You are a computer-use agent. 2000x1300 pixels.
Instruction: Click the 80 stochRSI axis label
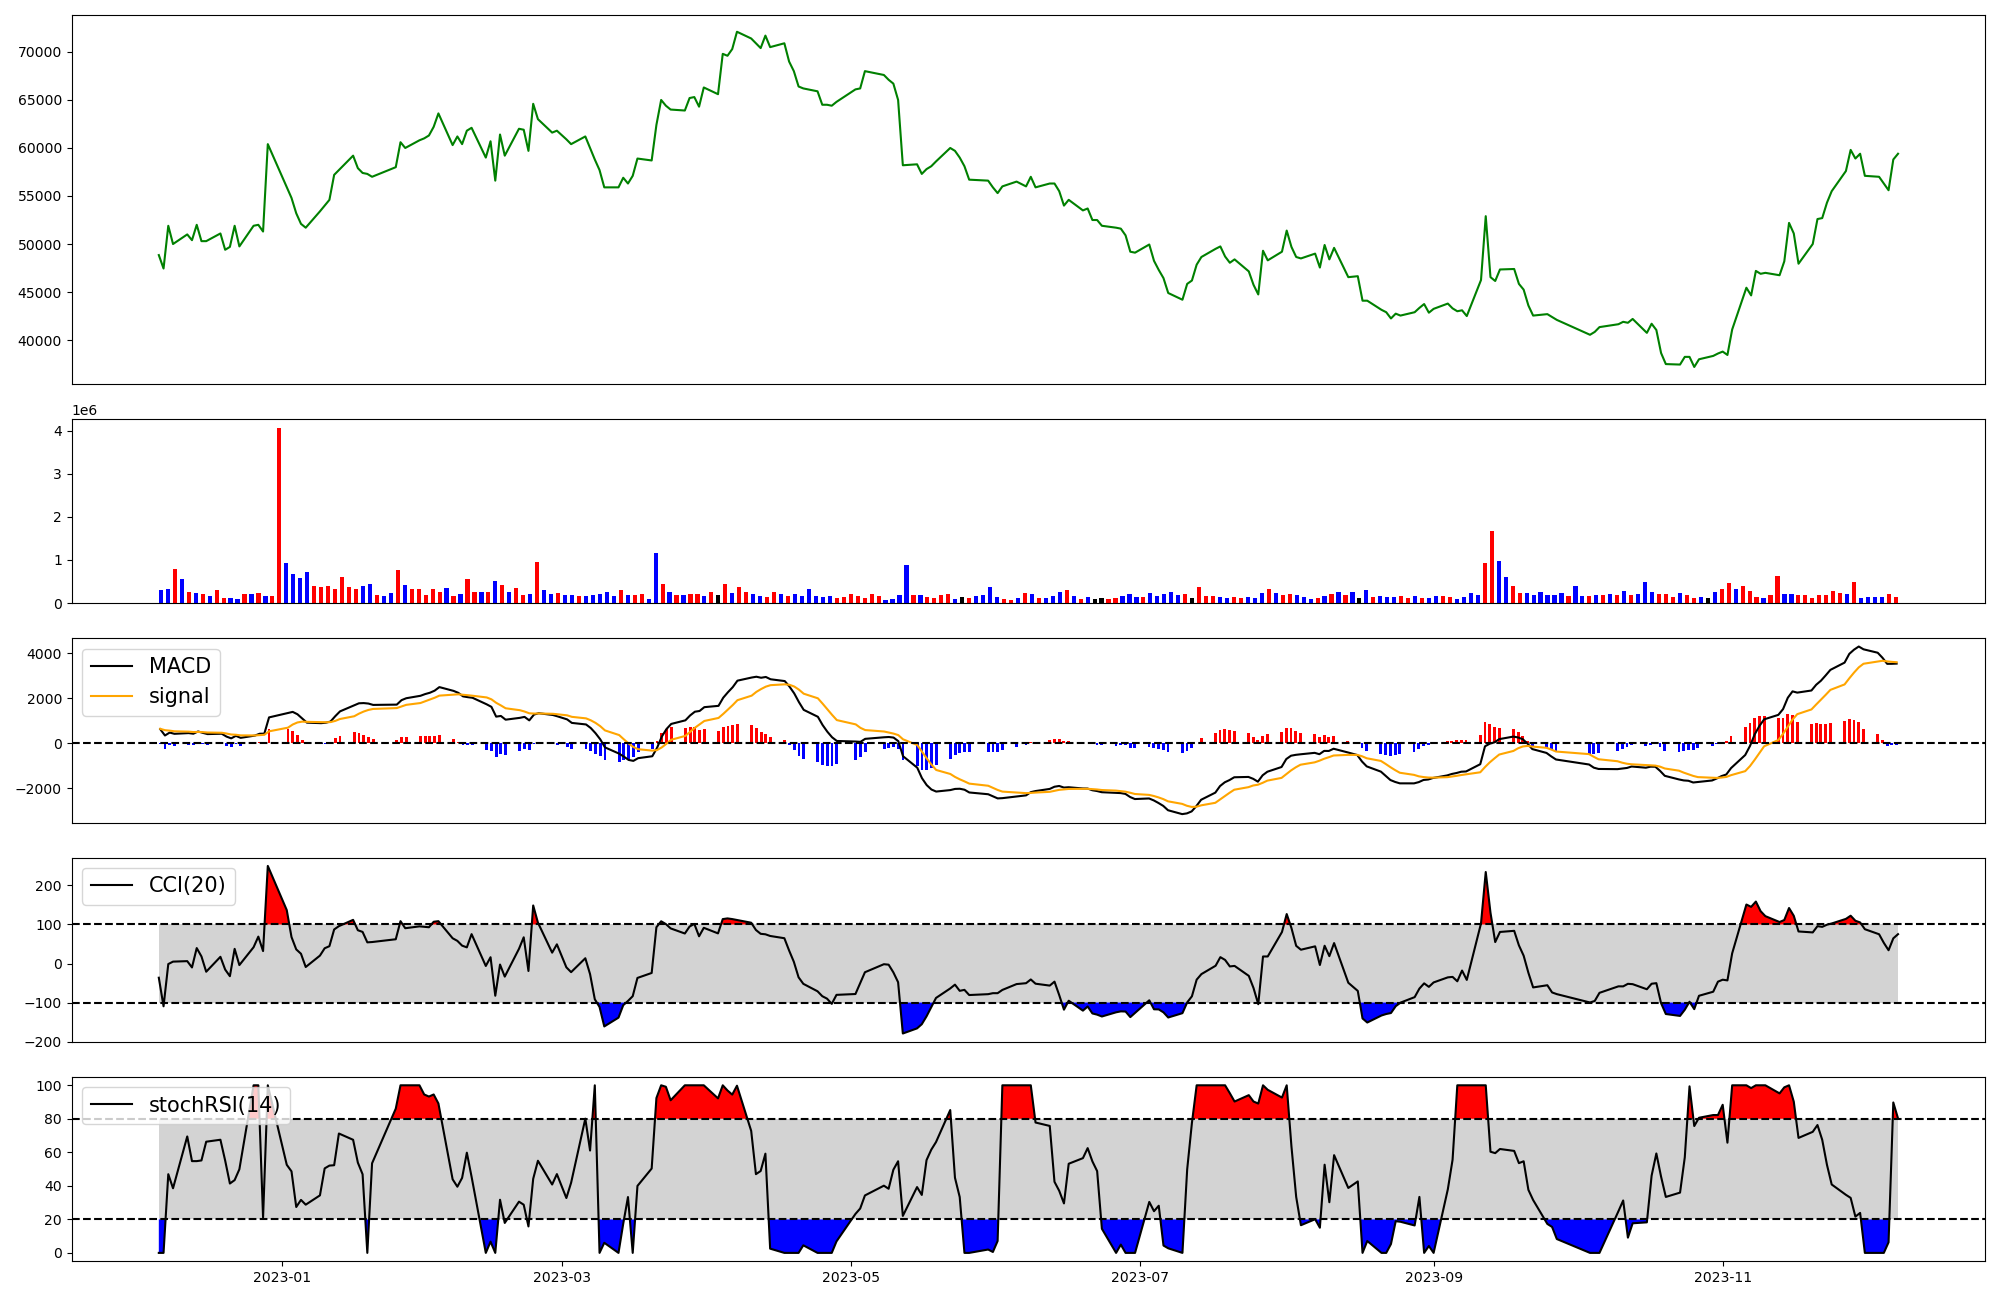(x=53, y=1120)
